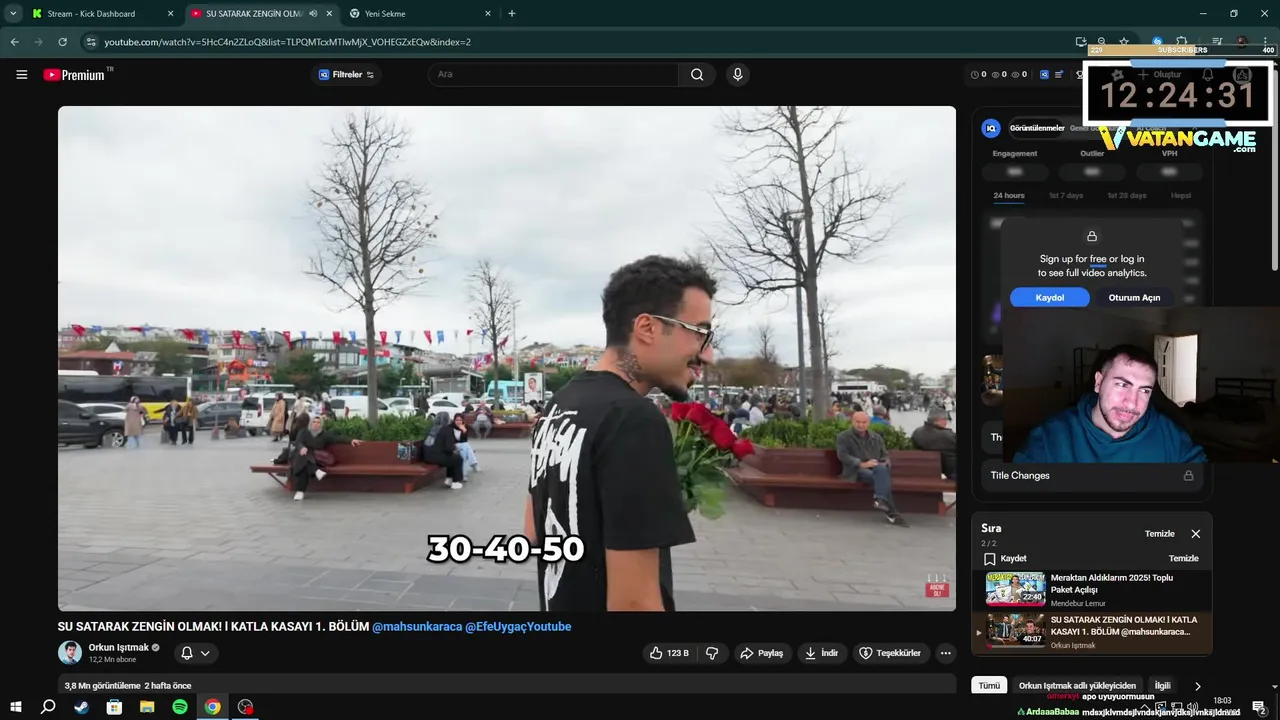The image size is (1280, 720).
Task: Open the vidIQ Filtreler filter button
Action: click(x=346, y=74)
